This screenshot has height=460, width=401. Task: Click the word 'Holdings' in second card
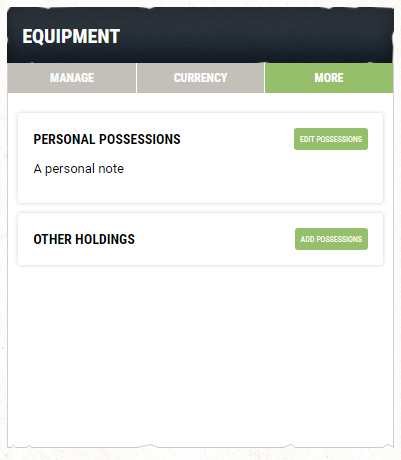[x=105, y=239]
